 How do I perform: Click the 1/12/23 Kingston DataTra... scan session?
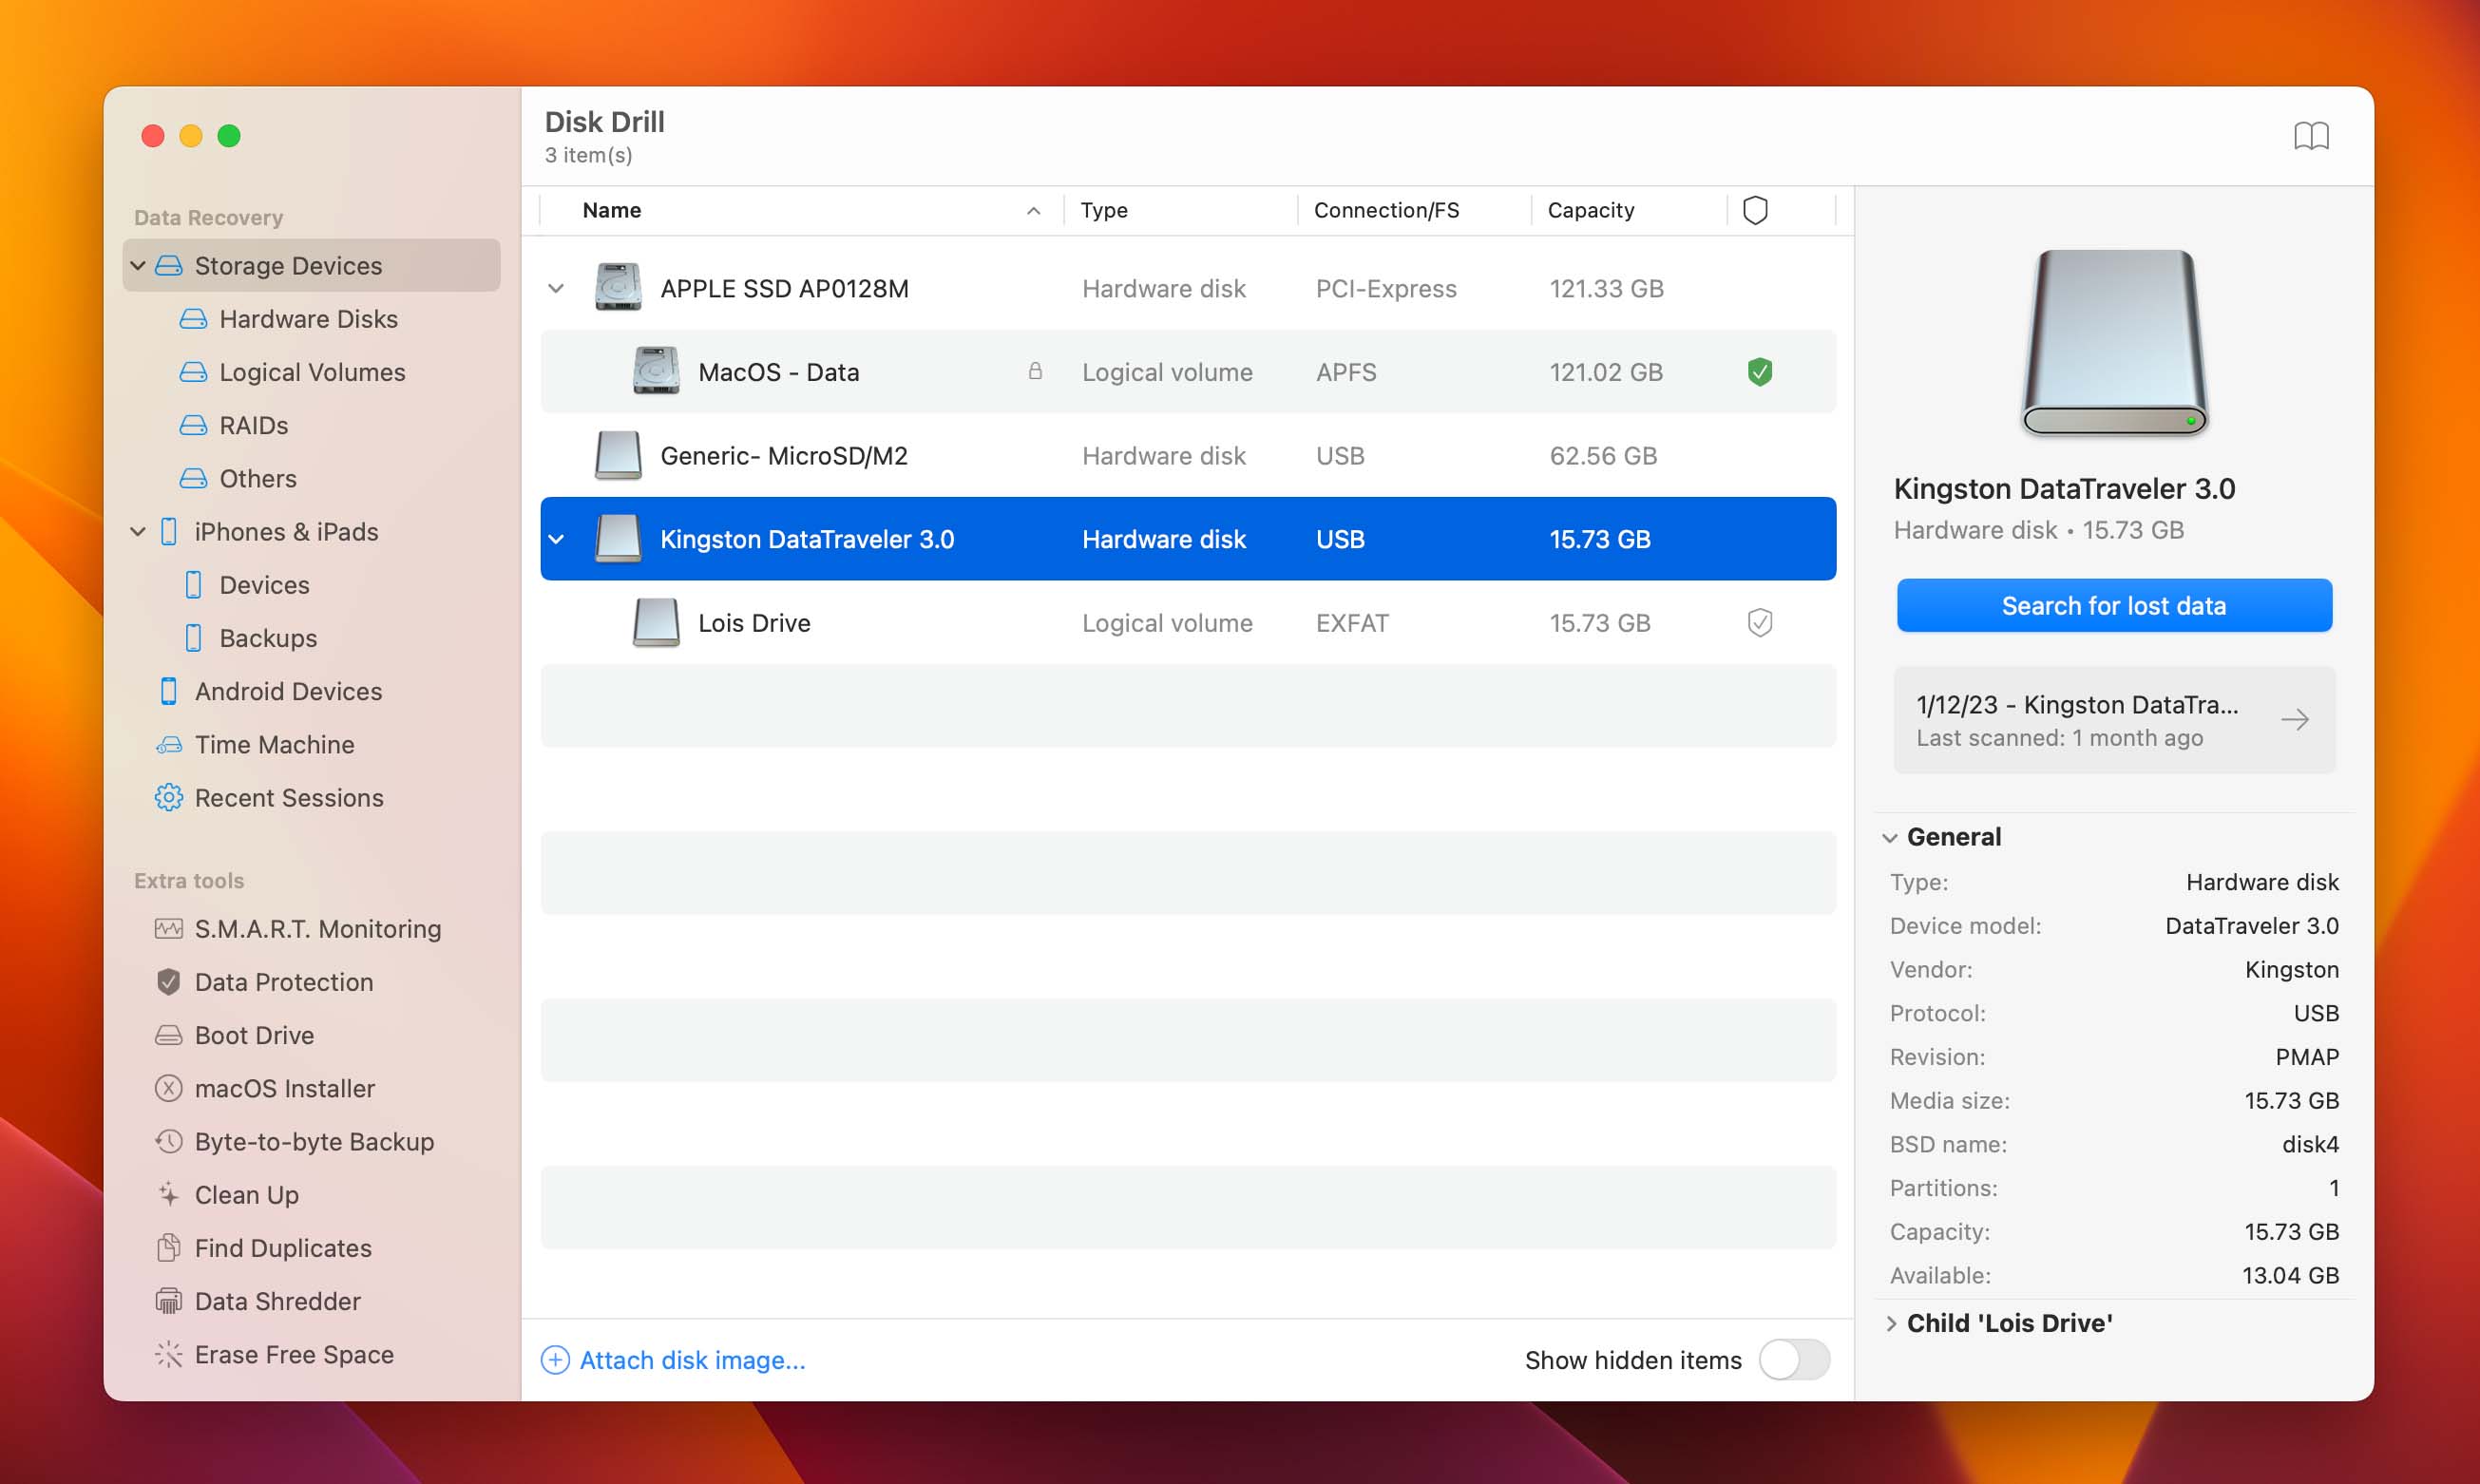[x=2112, y=719]
